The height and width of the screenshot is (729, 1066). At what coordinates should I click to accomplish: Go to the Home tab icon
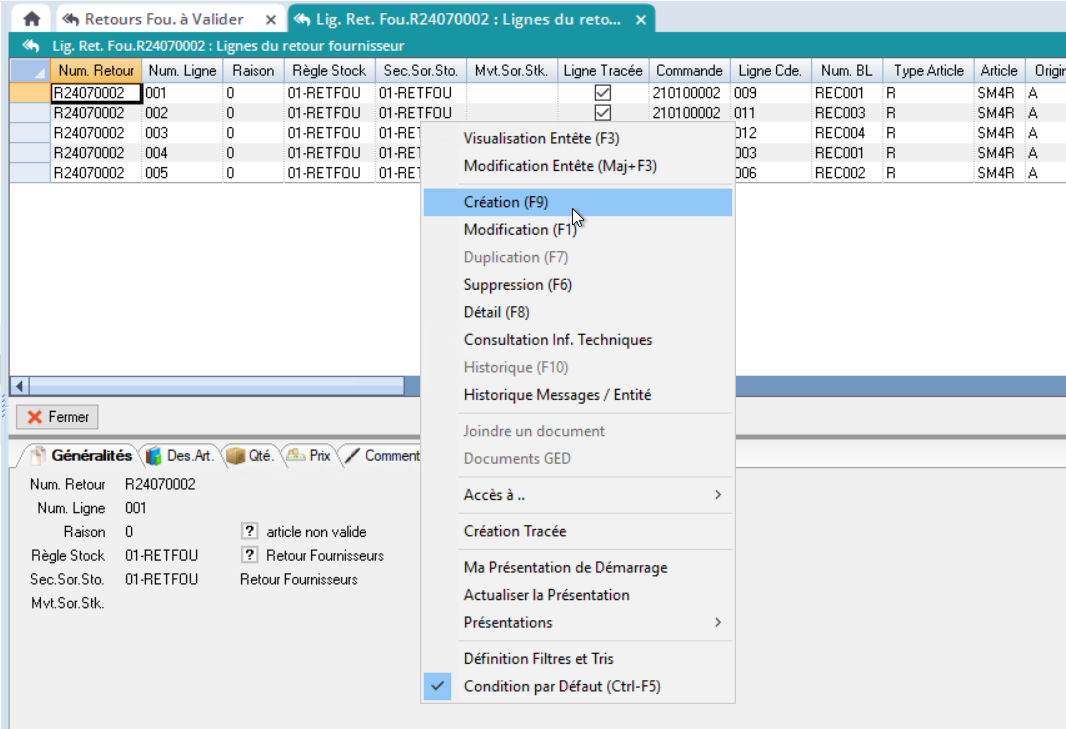click(x=32, y=19)
